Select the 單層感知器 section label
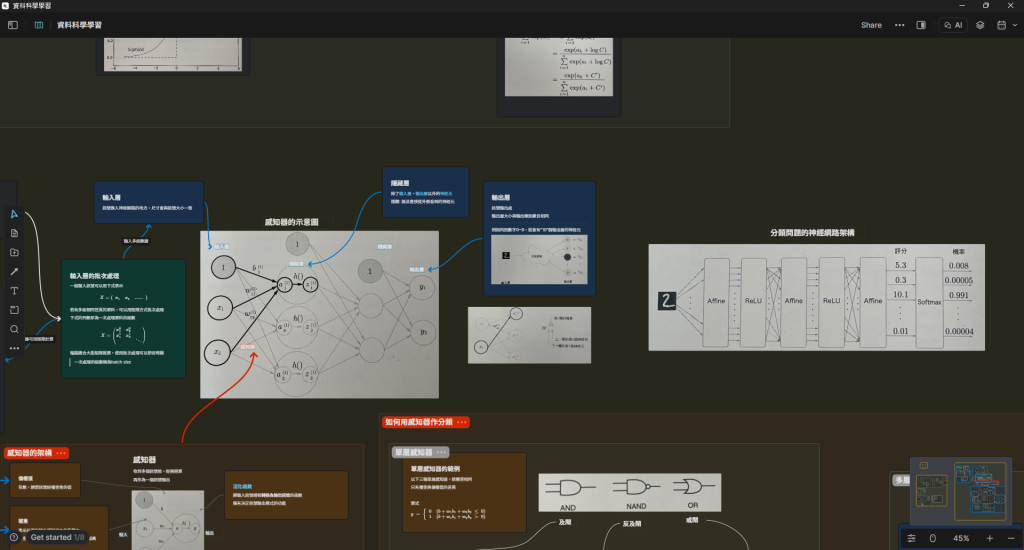Screen dimensions: 1024x550 (x=413, y=452)
